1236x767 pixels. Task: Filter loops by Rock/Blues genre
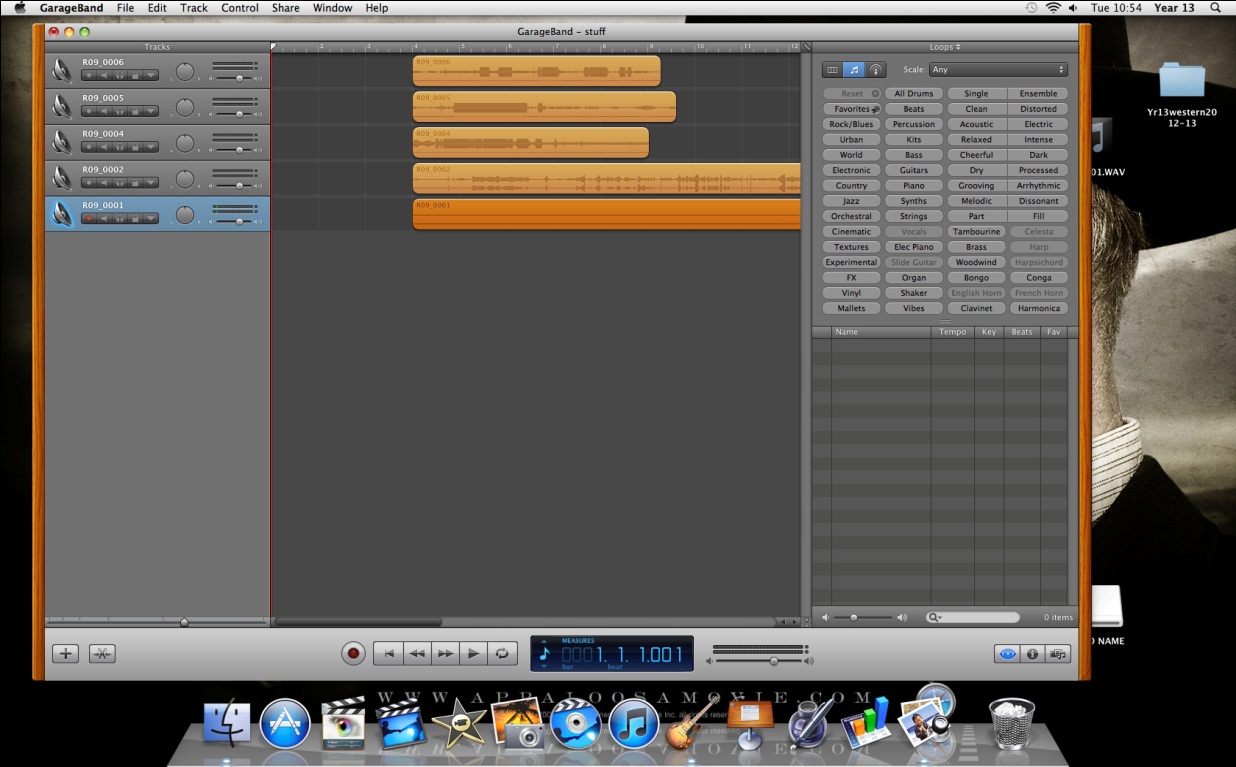(x=851, y=125)
